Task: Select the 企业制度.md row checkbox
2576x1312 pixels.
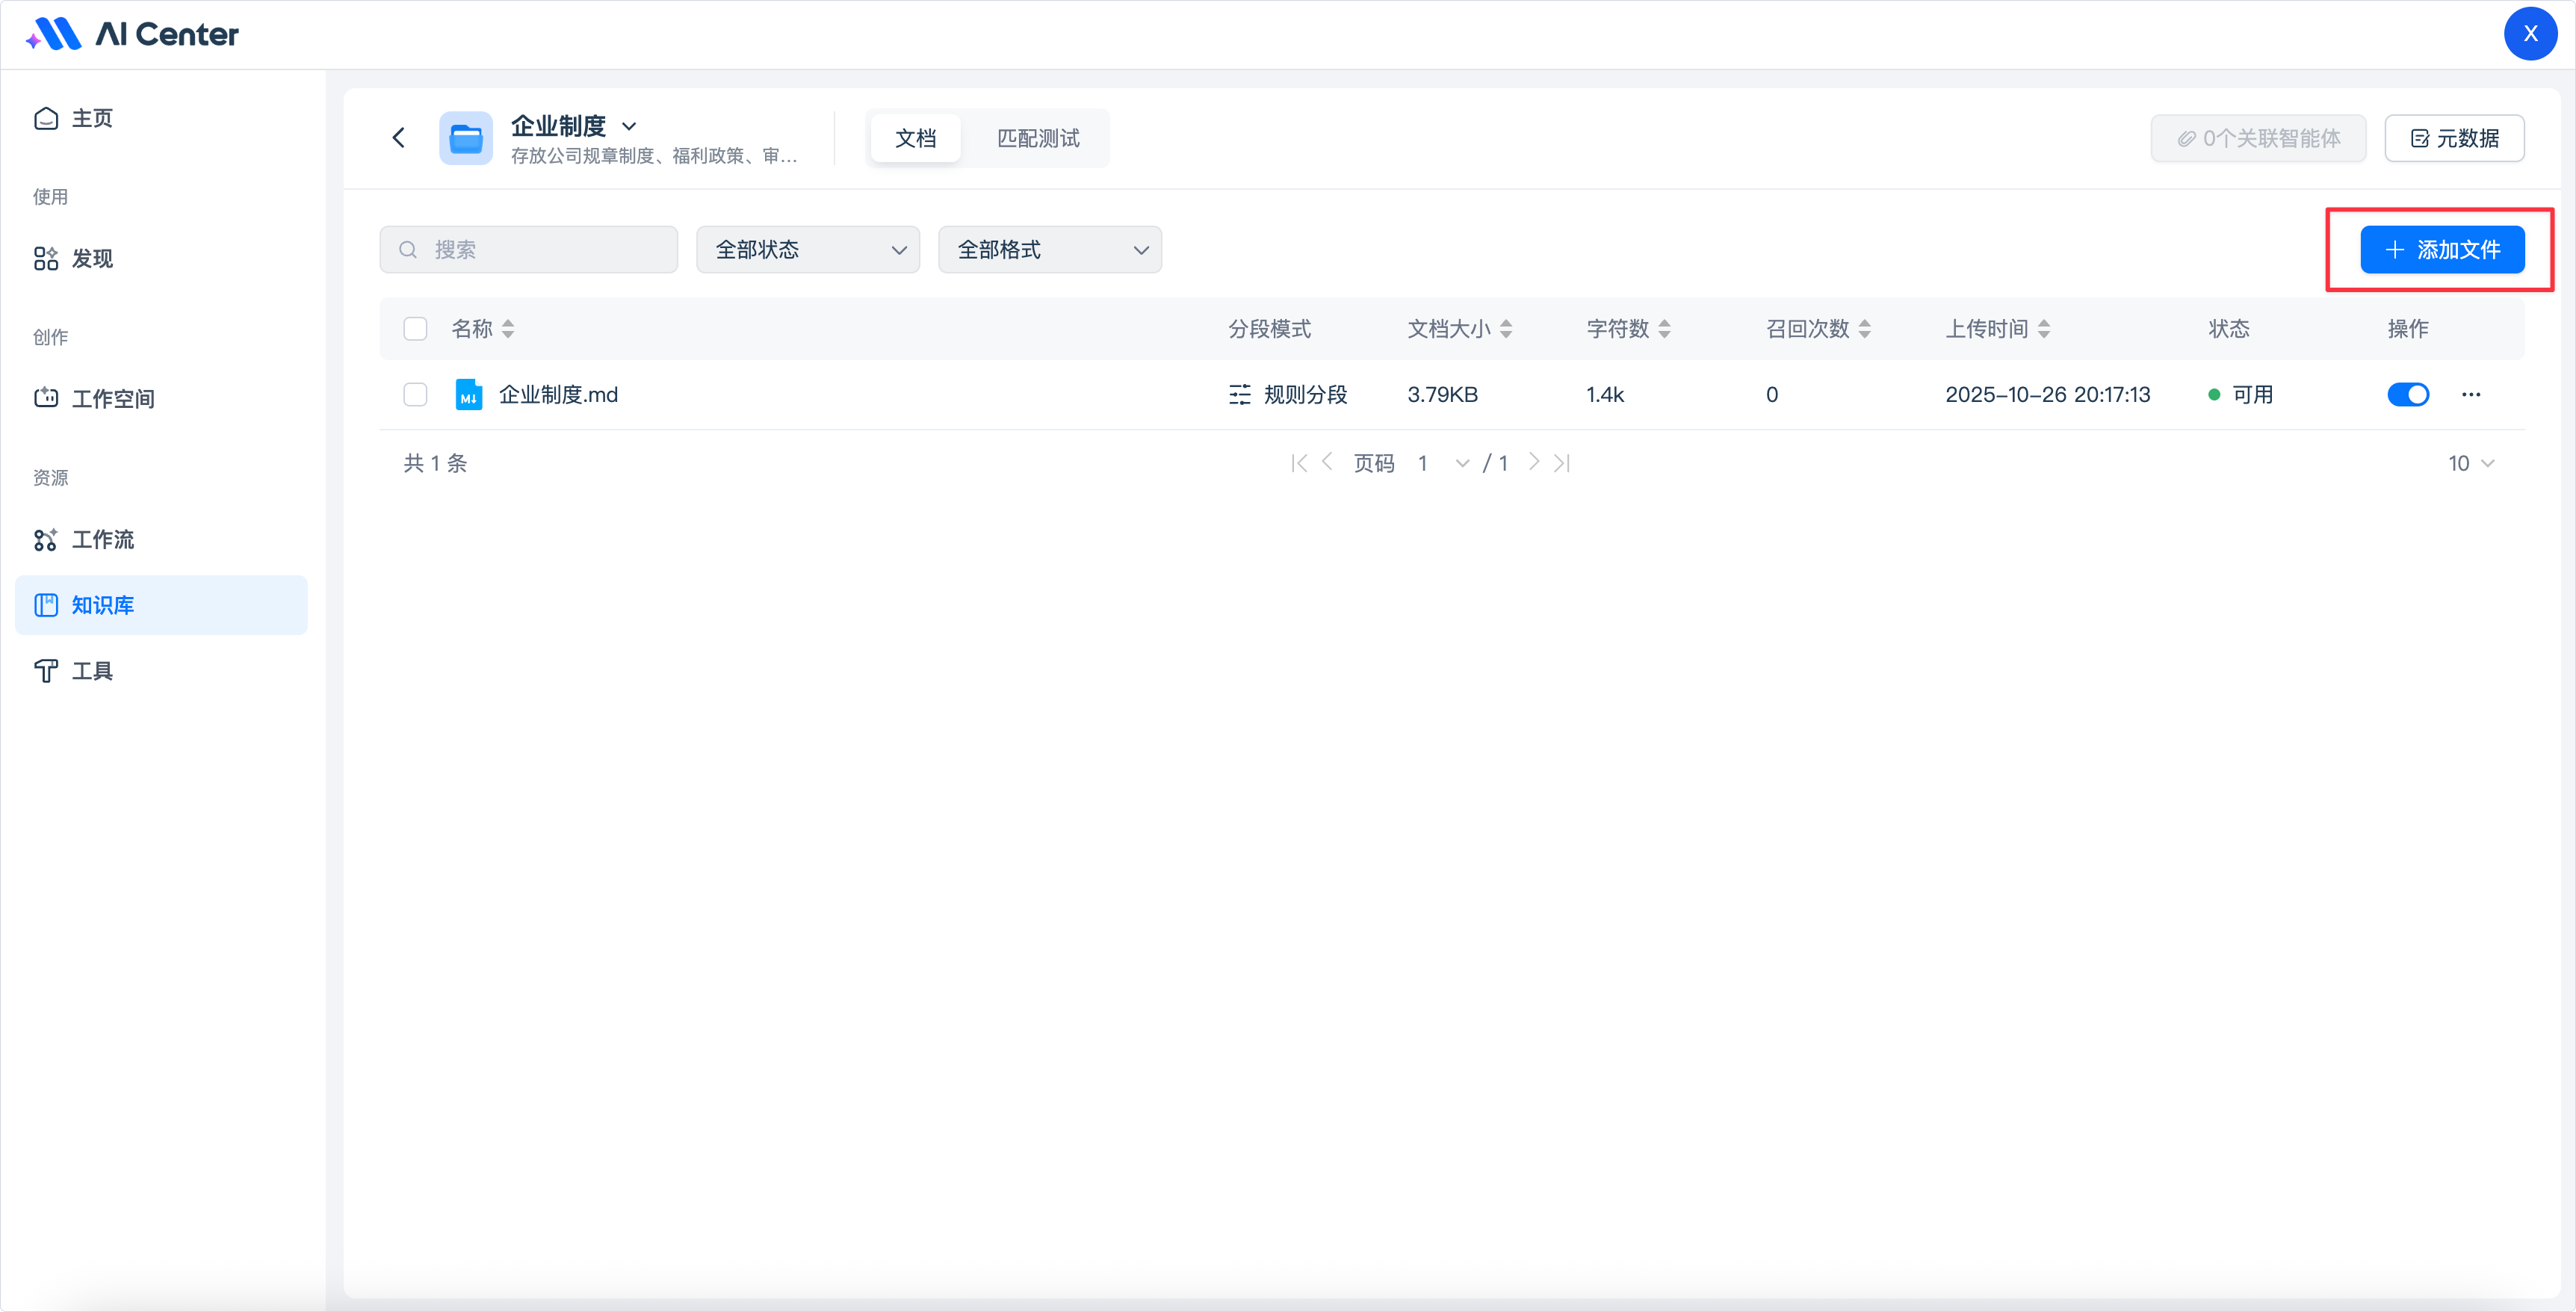Action: [x=415, y=394]
